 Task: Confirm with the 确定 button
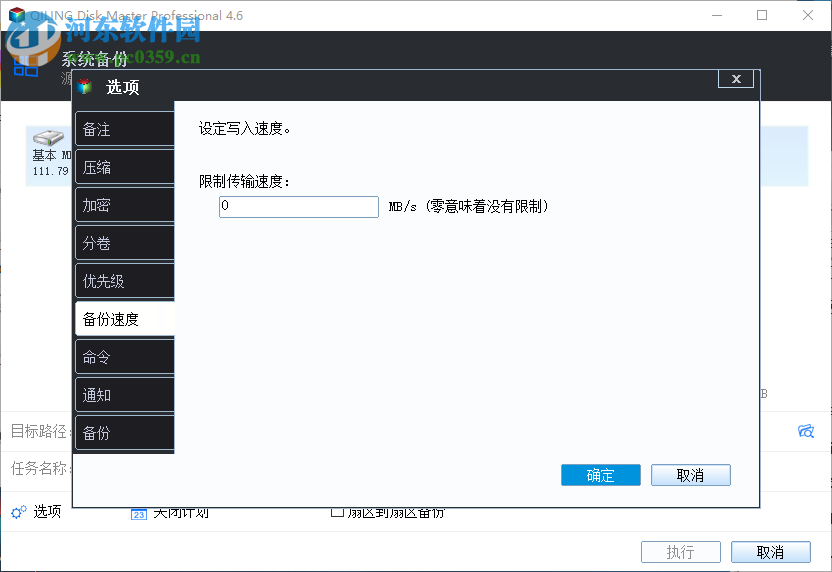pyautogui.click(x=601, y=475)
